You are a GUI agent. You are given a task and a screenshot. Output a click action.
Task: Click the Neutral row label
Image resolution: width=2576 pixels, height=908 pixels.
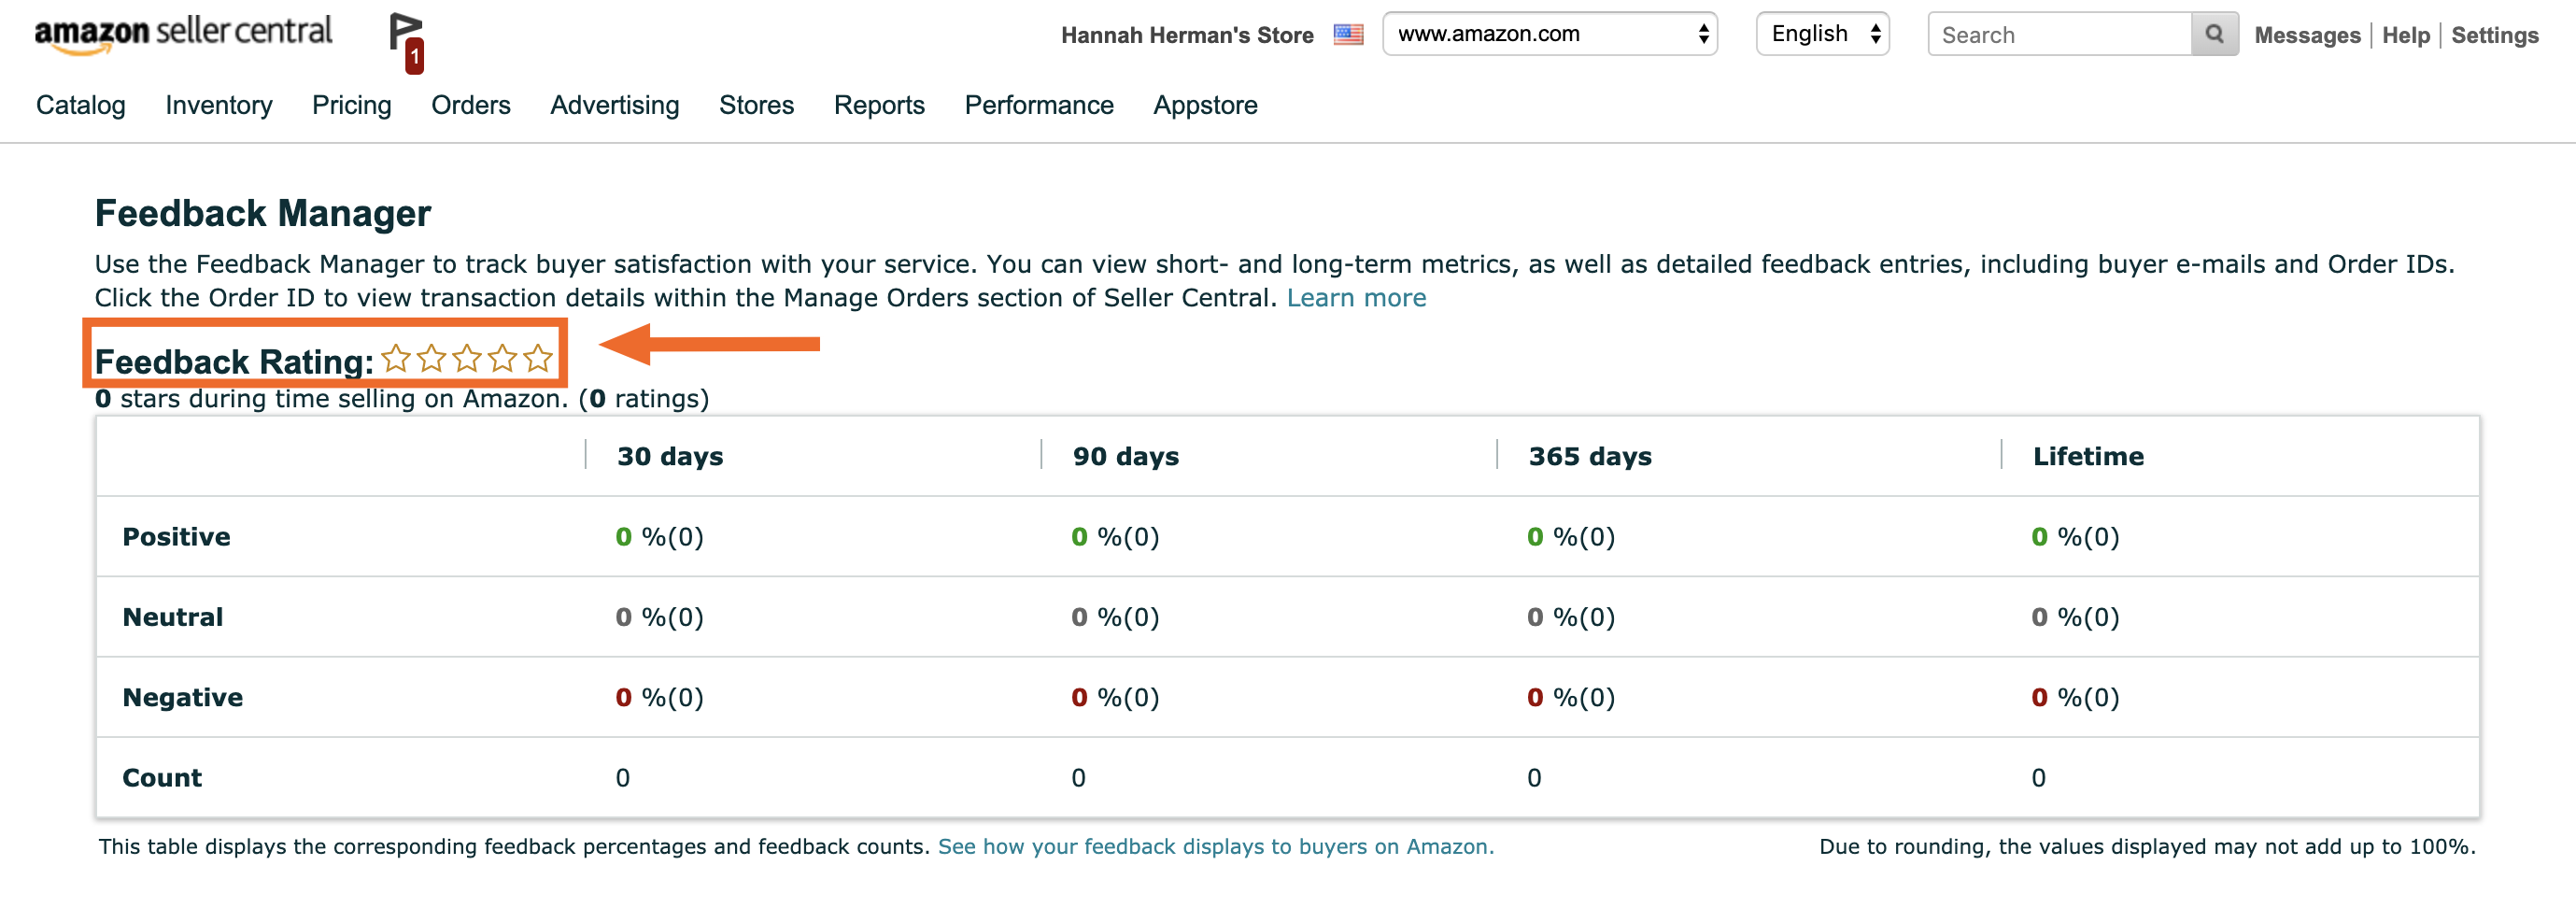coord(172,617)
